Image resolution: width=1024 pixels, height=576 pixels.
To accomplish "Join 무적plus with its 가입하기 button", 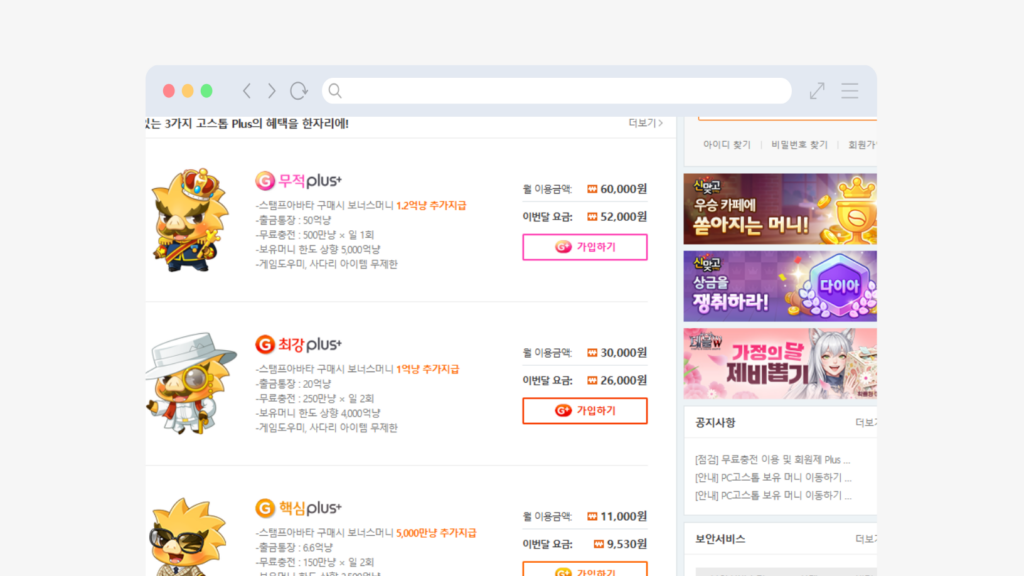I will [x=584, y=247].
